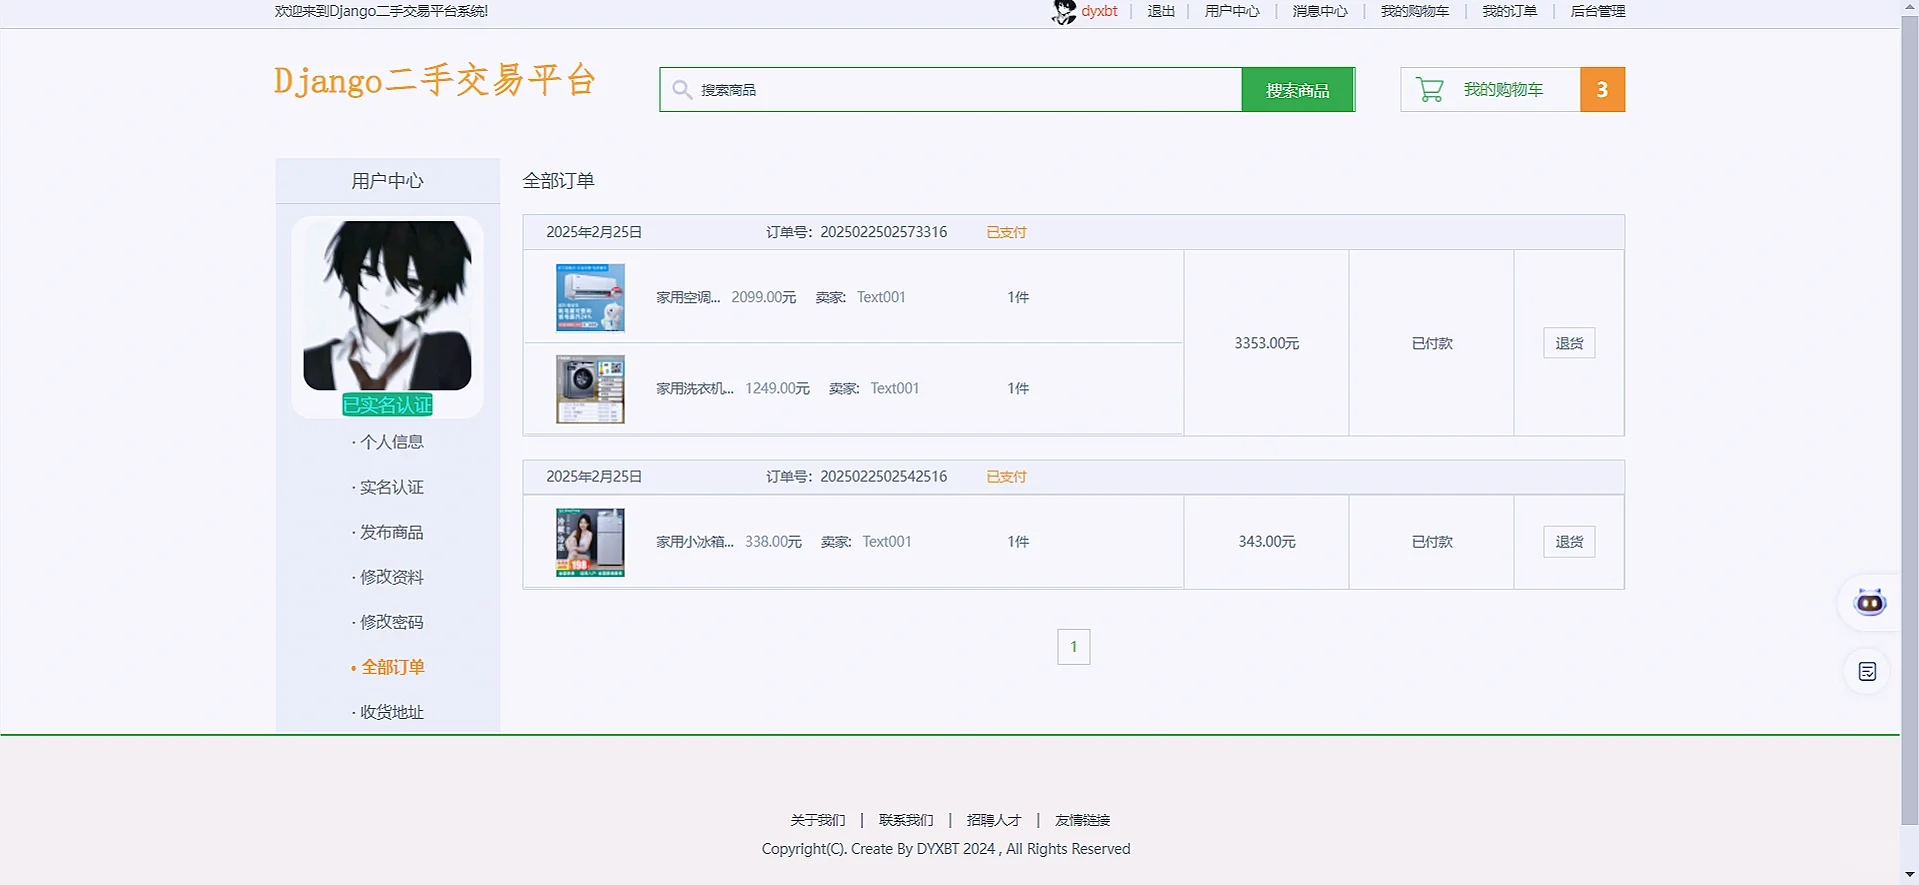Open 友情链接 footer link
The height and width of the screenshot is (885, 1919).
point(1083,820)
